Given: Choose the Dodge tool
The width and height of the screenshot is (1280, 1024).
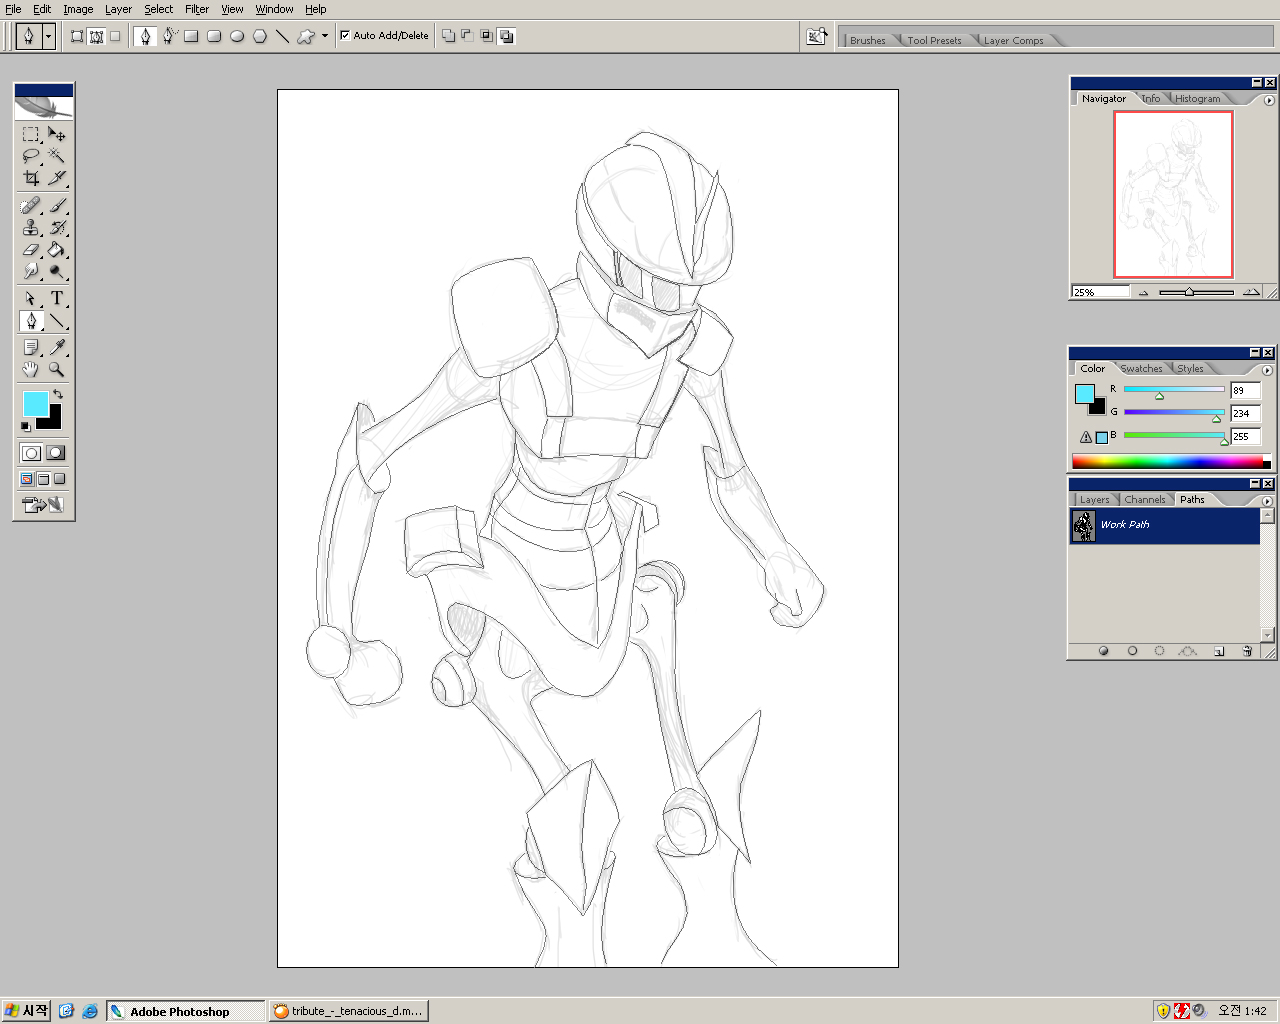Looking at the screenshot, I should tap(57, 271).
